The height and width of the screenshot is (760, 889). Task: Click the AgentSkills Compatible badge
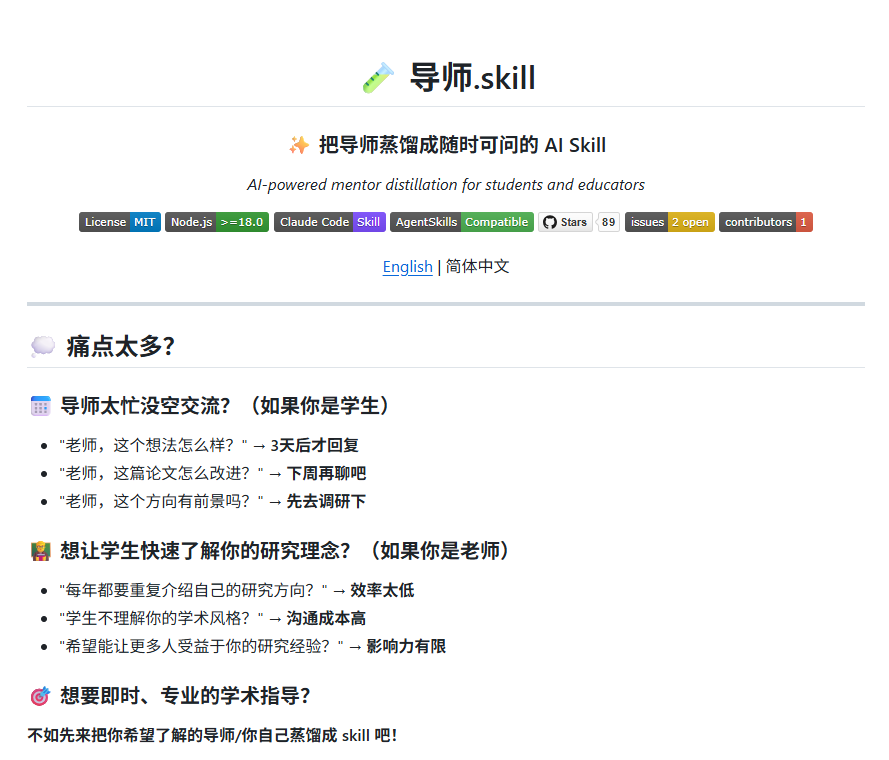(x=461, y=222)
